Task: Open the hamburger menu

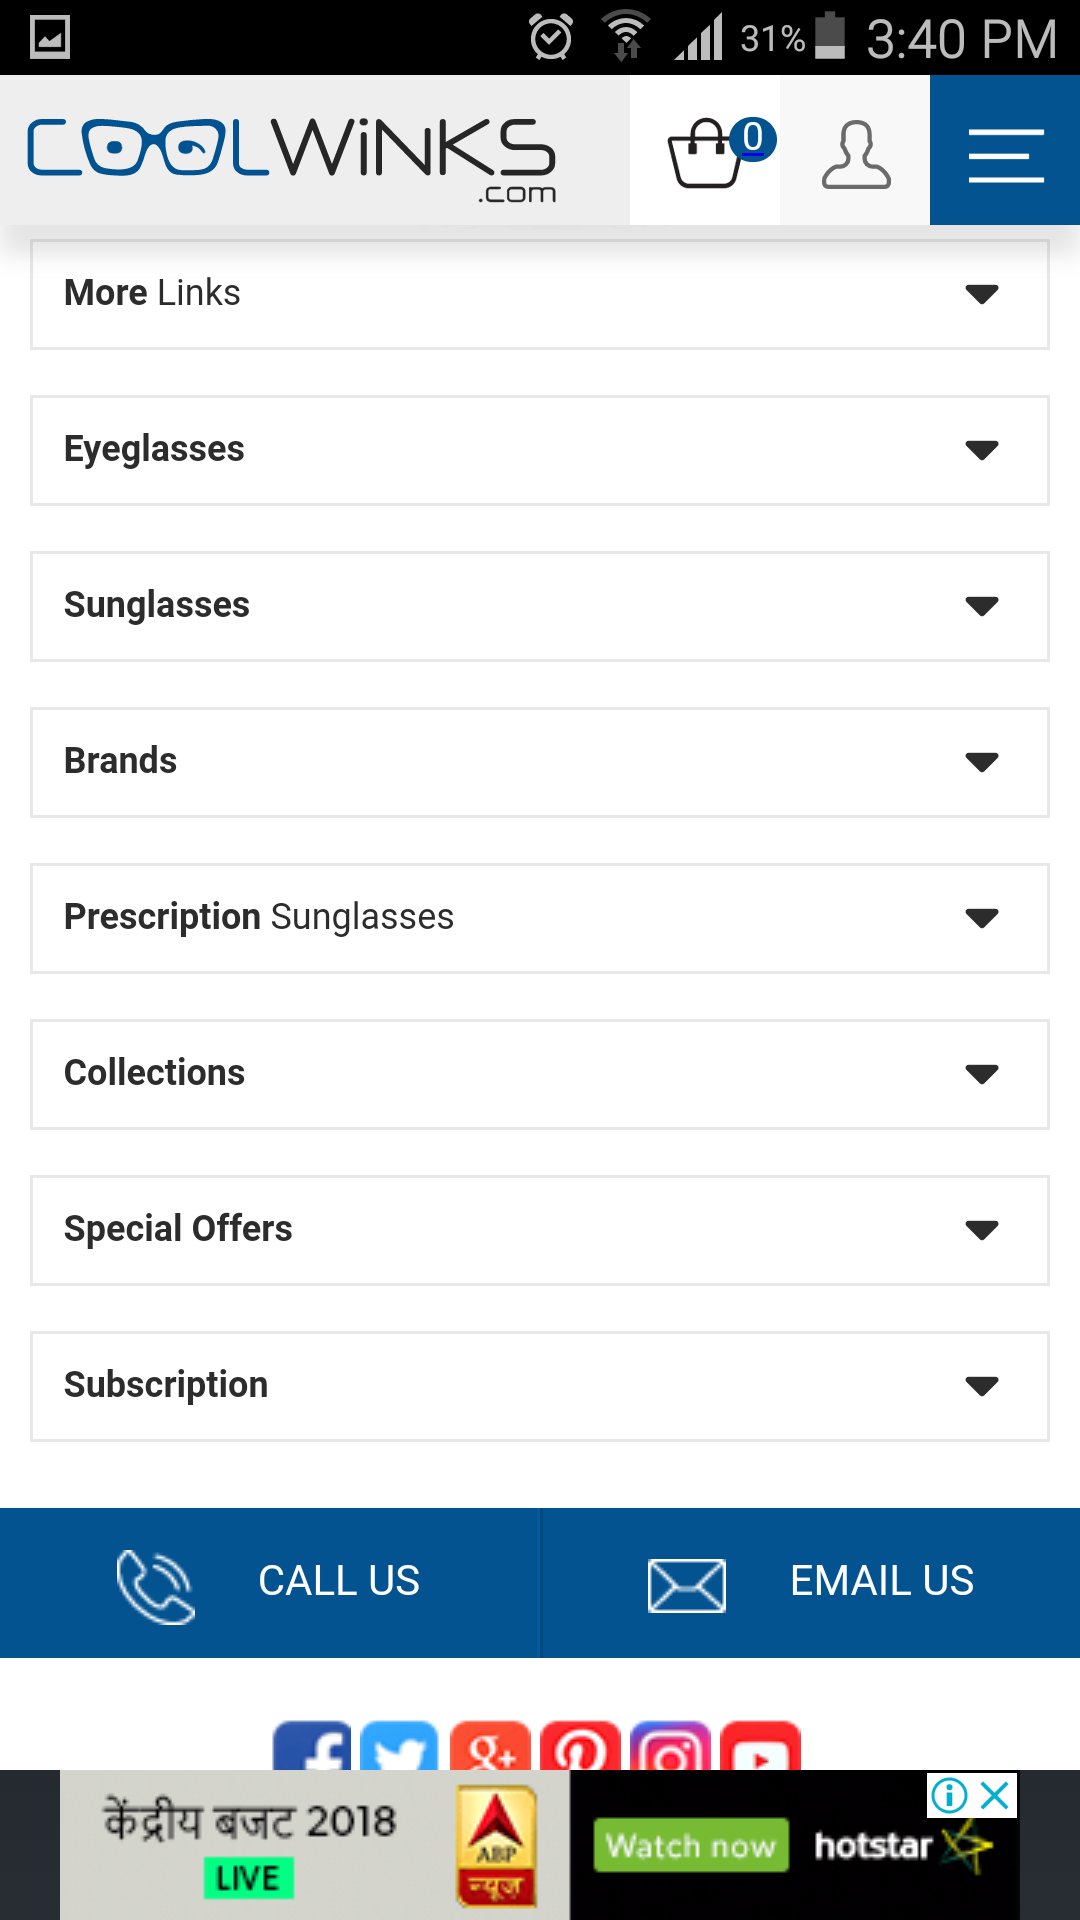Action: tap(1005, 153)
